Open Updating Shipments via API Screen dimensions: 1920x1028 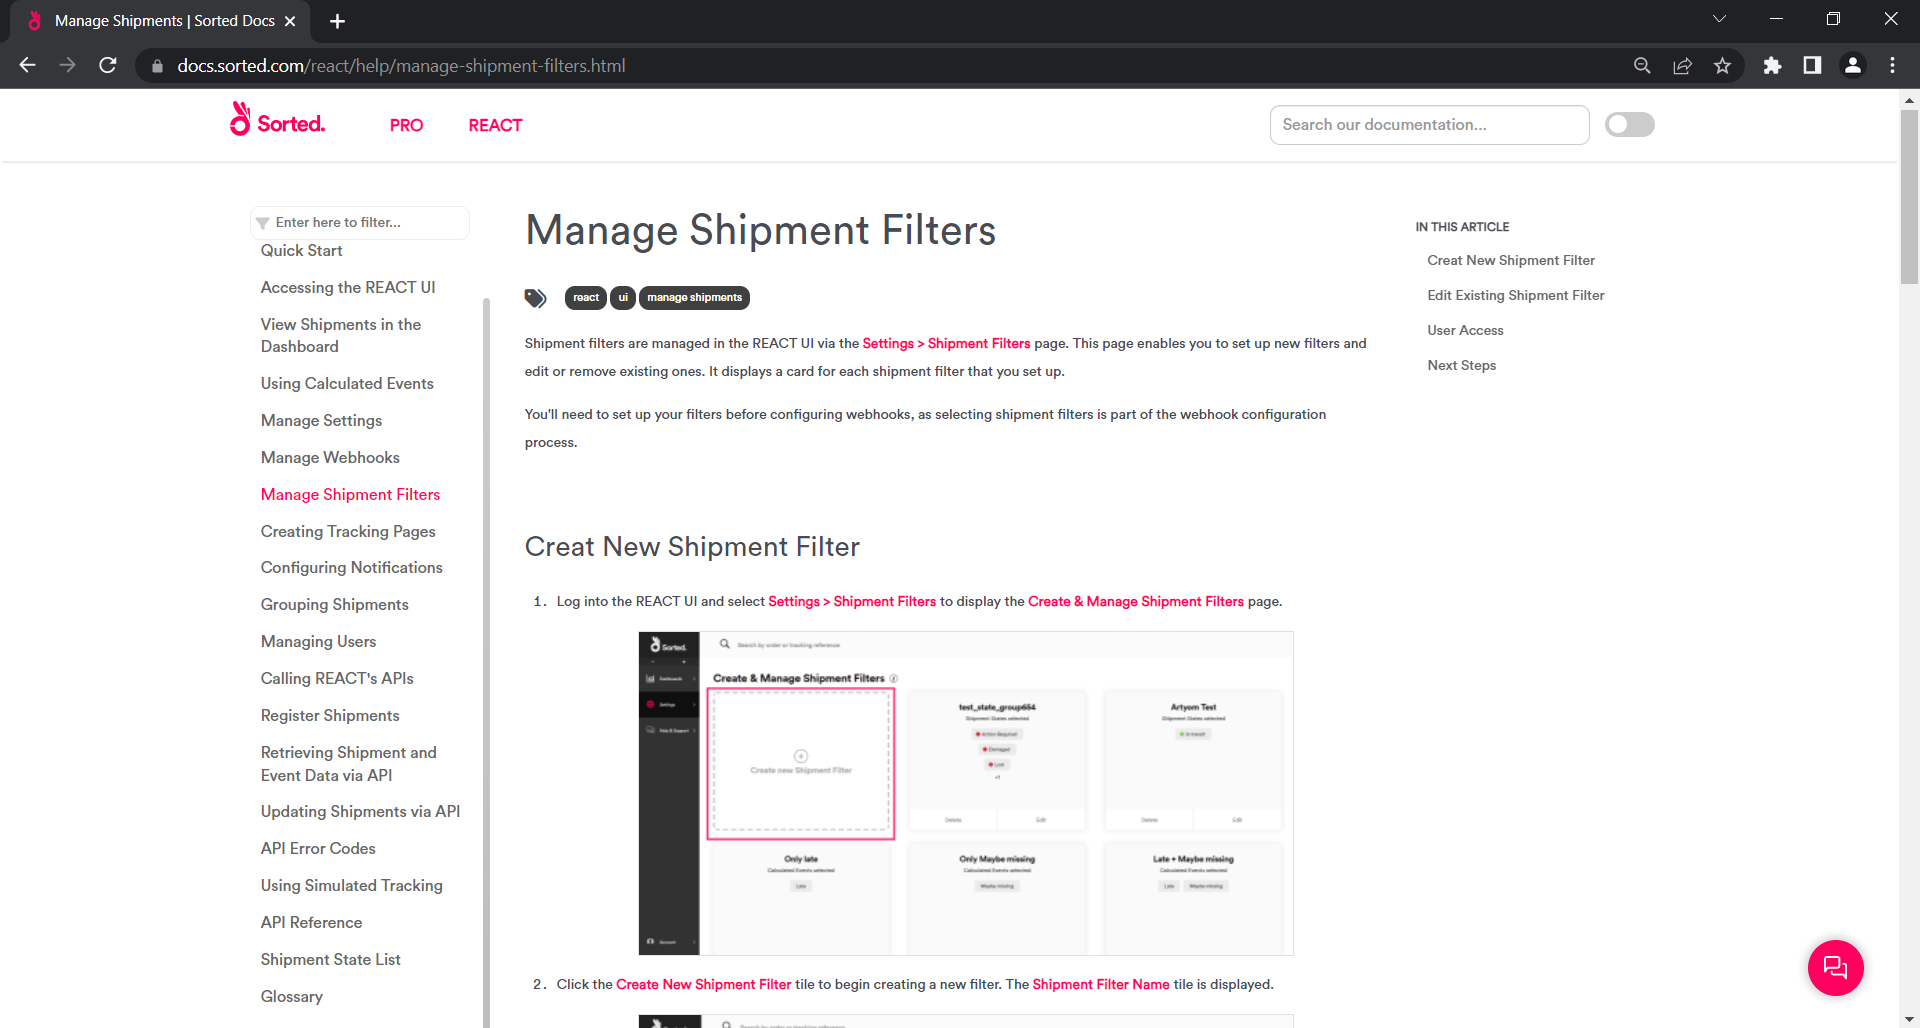[360, 811]
